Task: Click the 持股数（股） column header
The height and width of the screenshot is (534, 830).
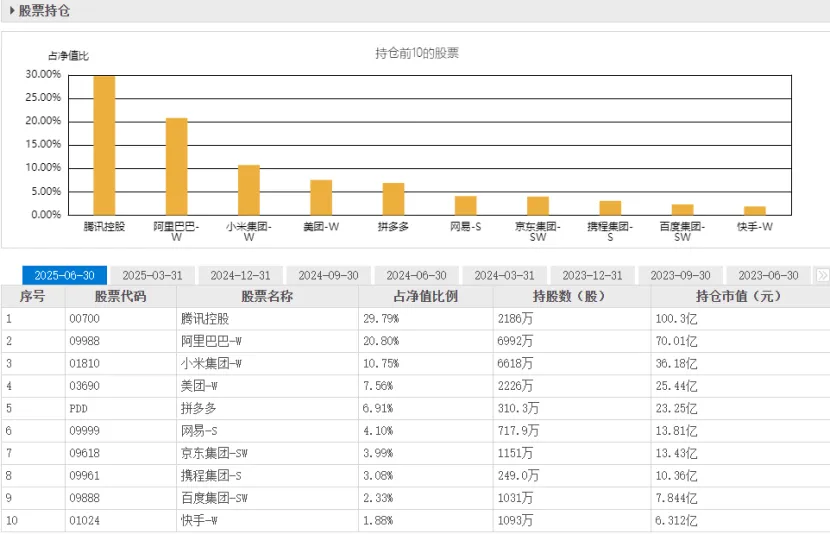Action: pyautogui.click(x=571, y=297)
